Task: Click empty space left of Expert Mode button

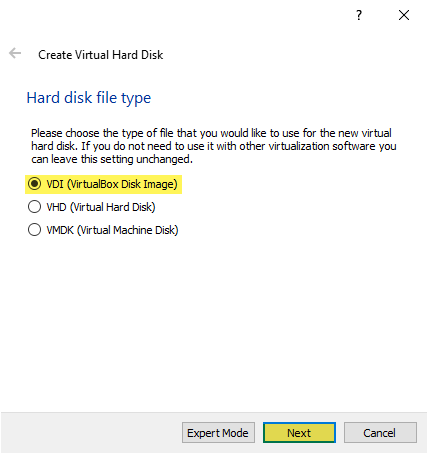Action: pos(93,433)
